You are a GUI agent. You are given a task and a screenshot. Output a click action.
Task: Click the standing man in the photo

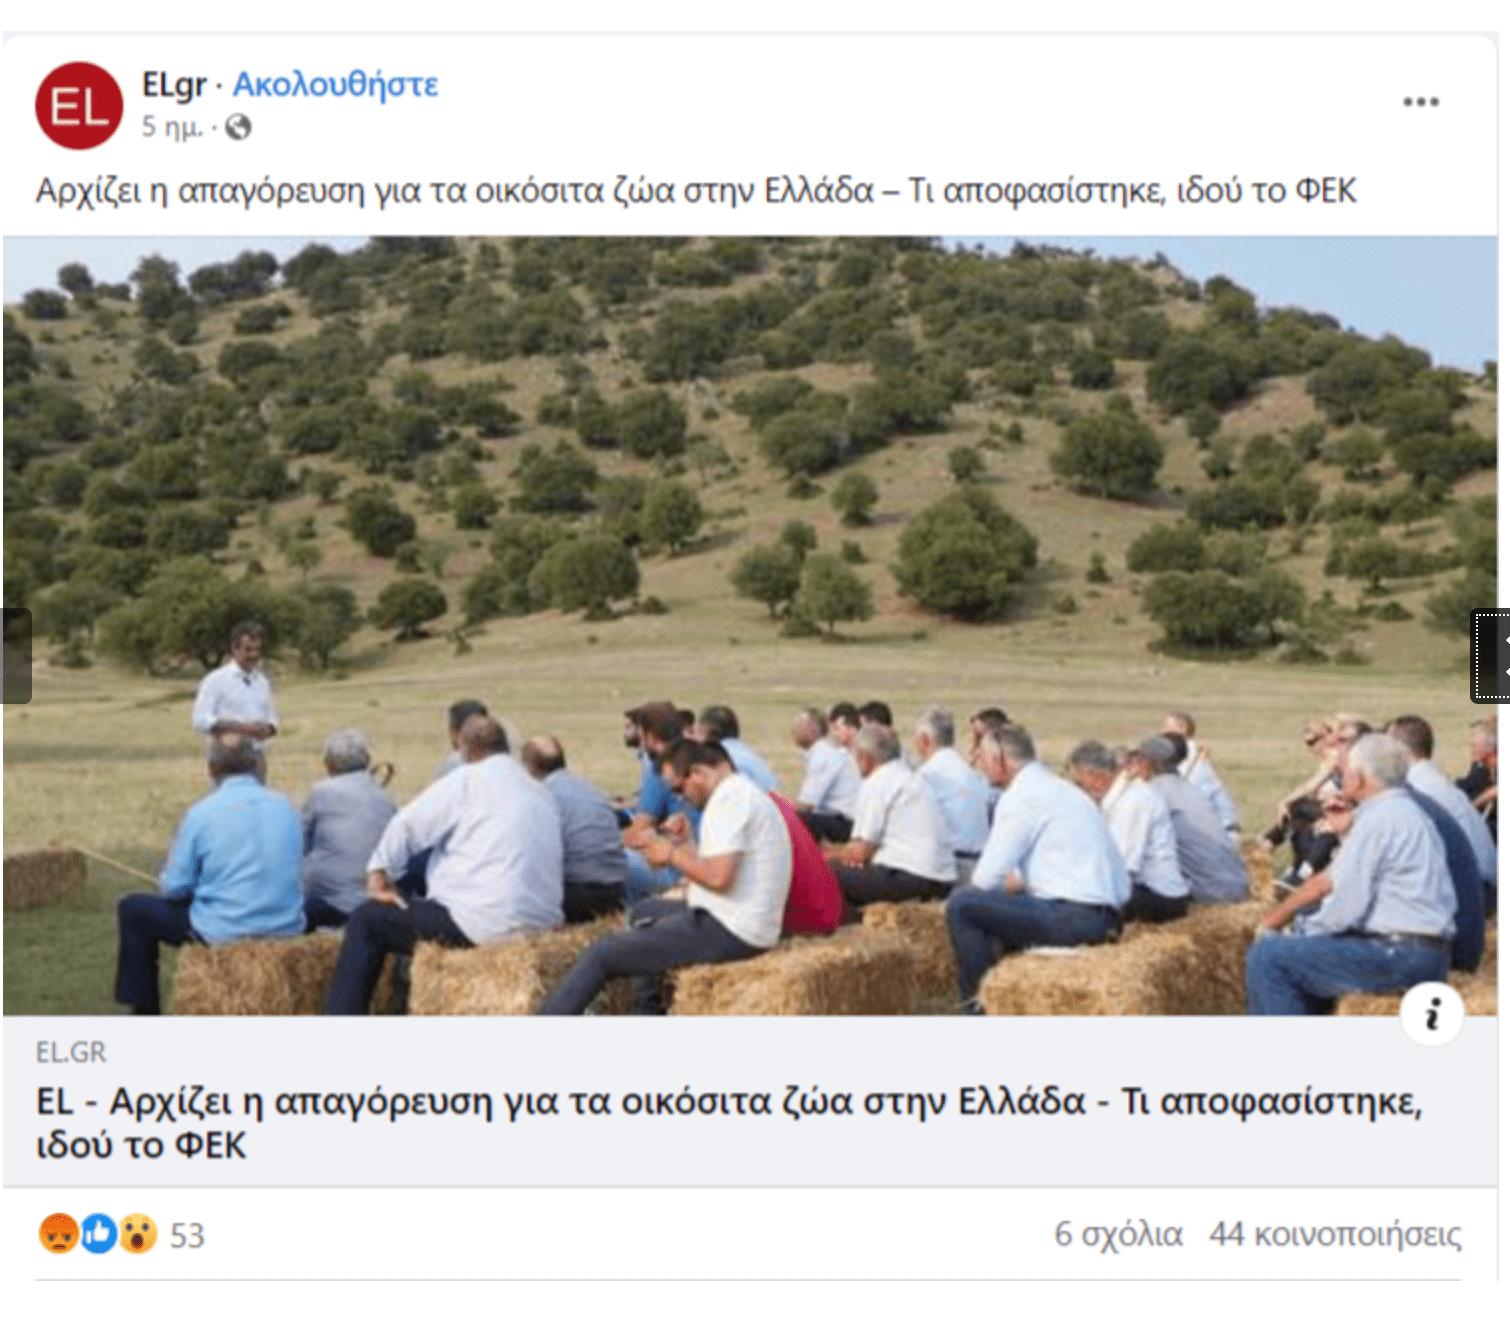(237, 690)
